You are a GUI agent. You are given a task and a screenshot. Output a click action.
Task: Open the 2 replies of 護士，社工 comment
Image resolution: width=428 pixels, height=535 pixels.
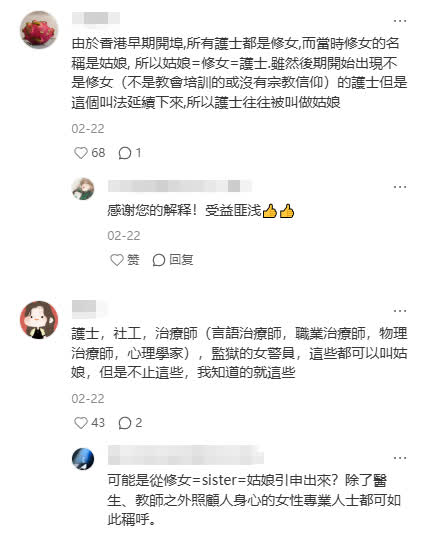[130, 423]
